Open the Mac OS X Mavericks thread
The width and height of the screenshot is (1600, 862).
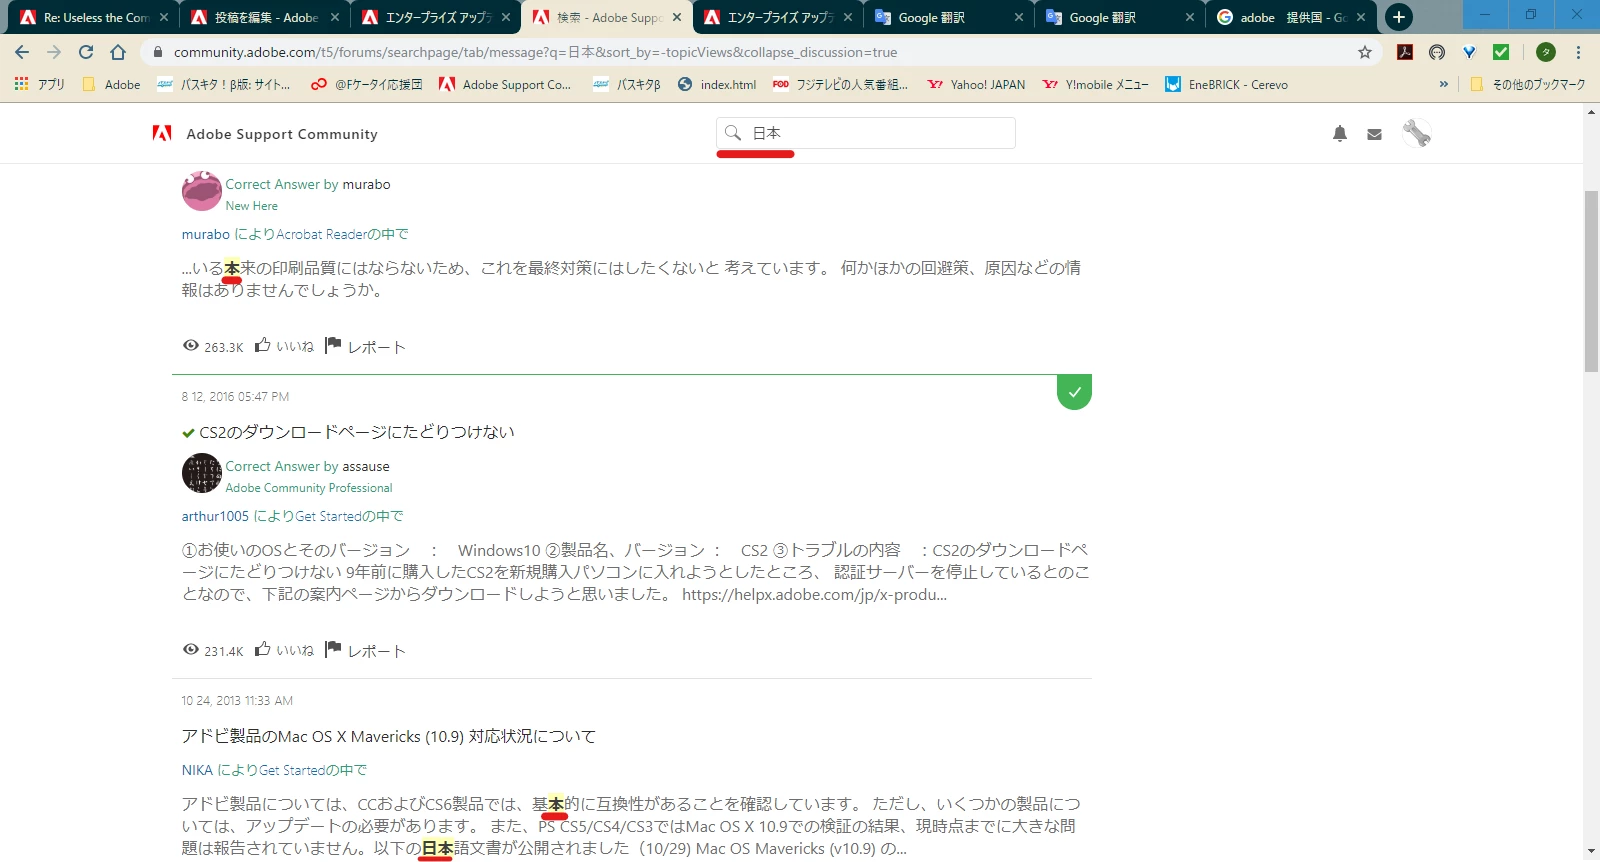tap(388, 736)
